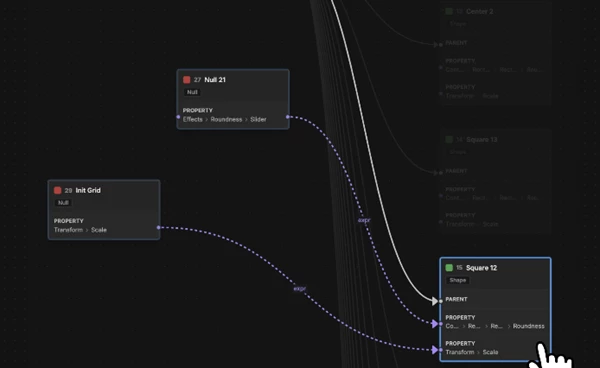600x368 pixels.
Task: Click the Null type badge in Null 21
Action: point(192,92)
